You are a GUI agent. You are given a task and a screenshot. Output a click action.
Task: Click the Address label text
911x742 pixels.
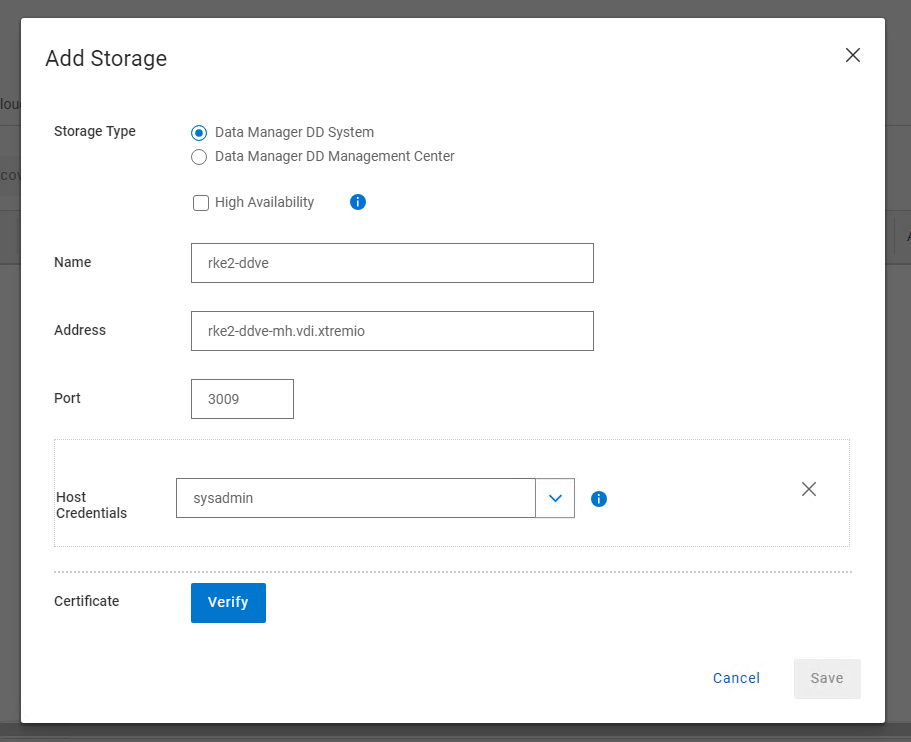point(80,330)
